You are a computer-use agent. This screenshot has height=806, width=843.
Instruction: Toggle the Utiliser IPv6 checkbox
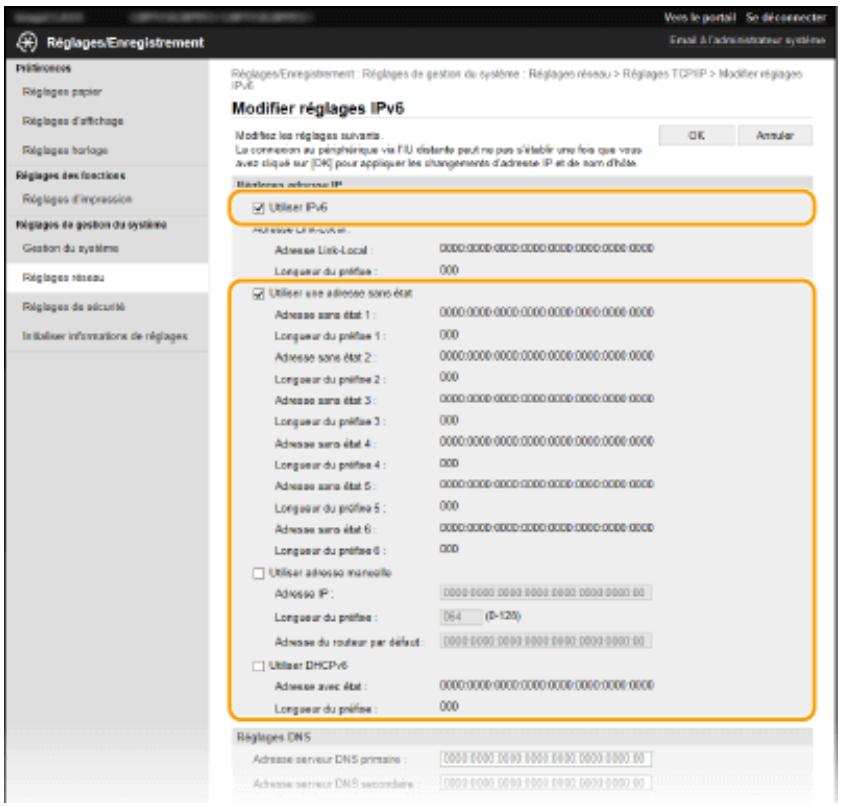[x=259, y=208]
